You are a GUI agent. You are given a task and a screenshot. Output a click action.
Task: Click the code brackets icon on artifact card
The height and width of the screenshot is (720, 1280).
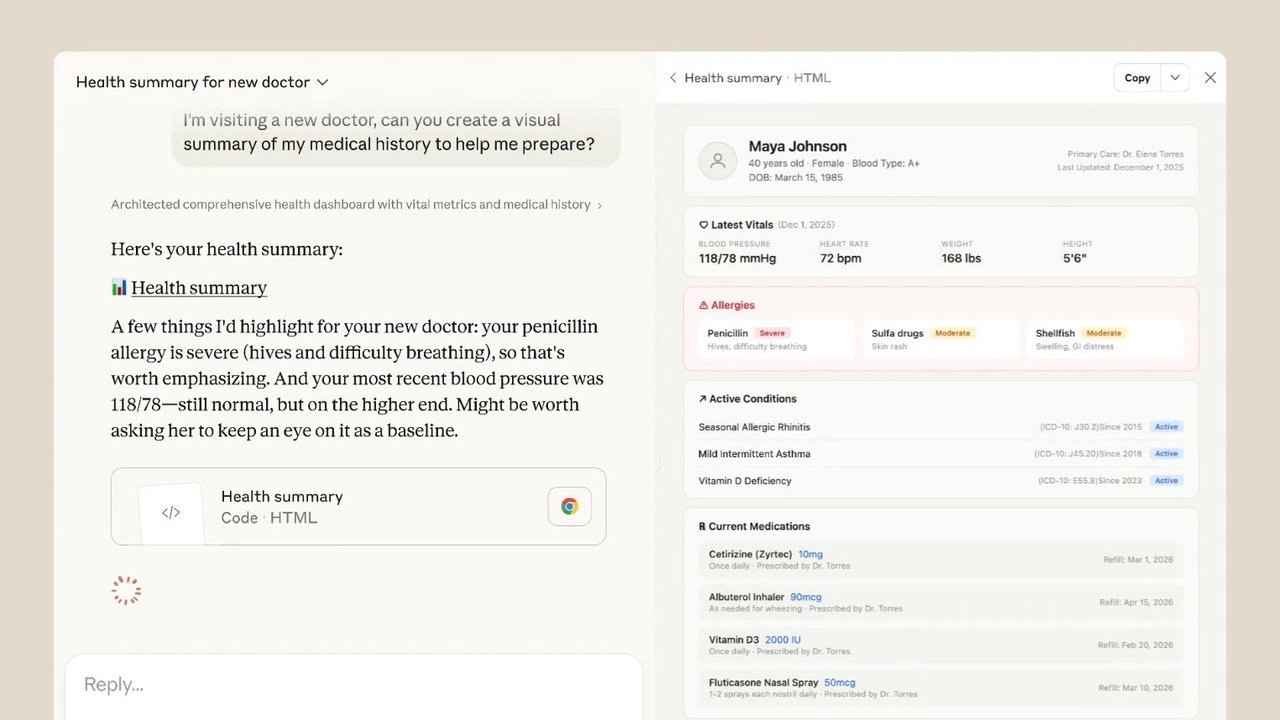click(171, 512)
